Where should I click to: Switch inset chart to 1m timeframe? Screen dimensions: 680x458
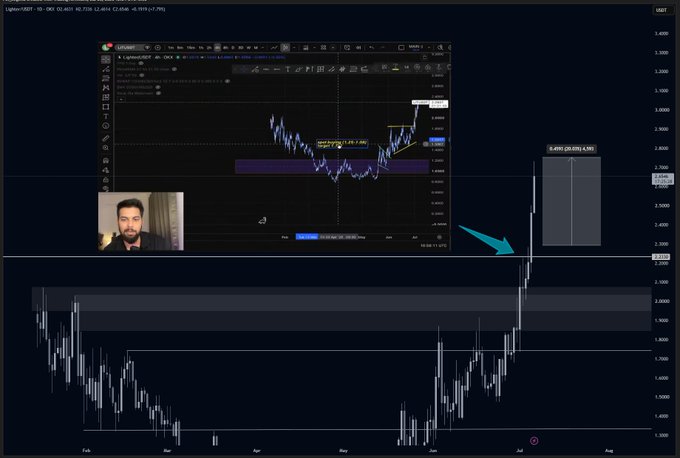click(x=171, y=47)
